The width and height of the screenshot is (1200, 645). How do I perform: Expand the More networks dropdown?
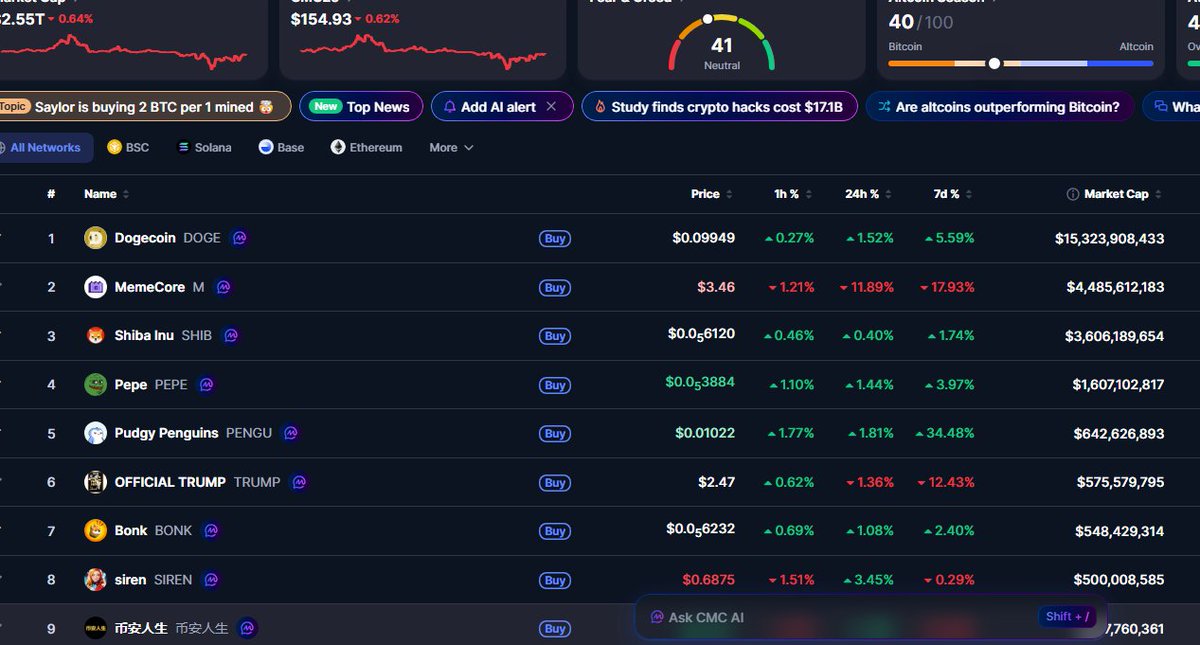click(x=451, y=147)
